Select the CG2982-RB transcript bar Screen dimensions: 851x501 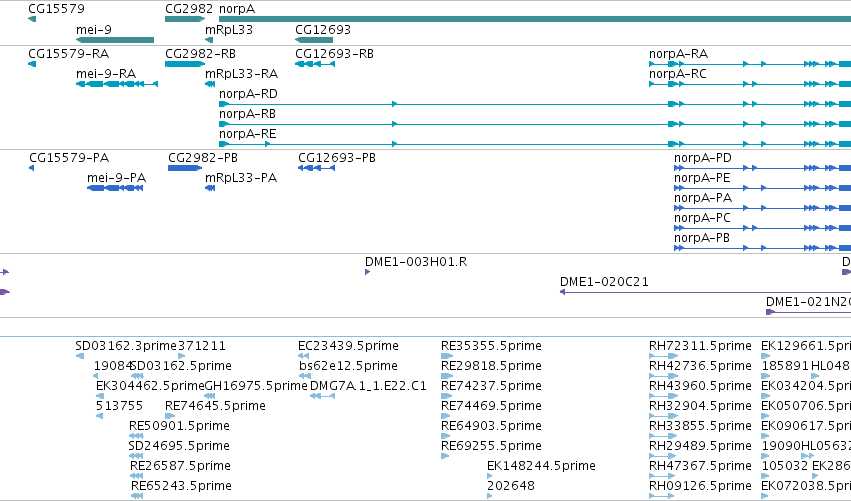point(185,64)
